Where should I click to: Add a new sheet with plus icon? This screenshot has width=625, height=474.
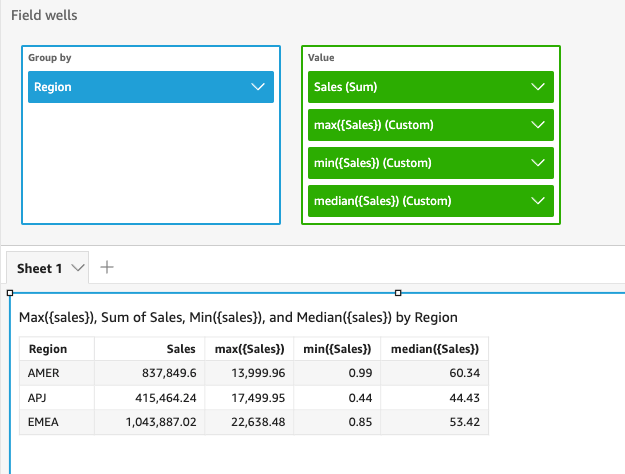pyautogui.click(x=108, y=268)
